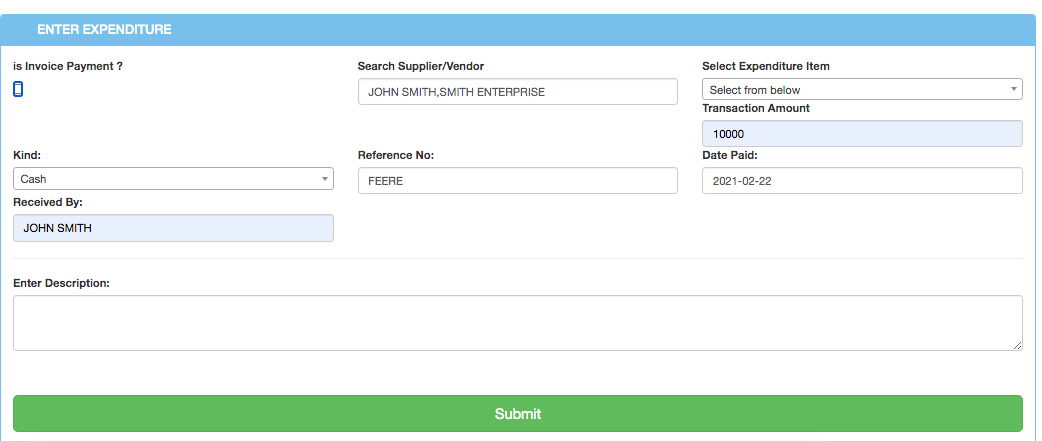Click the "is Invoice Payment ?" label text
Screen dimensions: 1042x441
[x=68, y=66]
